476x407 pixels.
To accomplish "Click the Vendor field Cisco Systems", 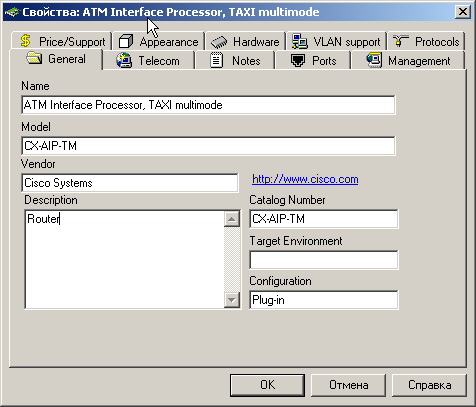I will (130, 183).
